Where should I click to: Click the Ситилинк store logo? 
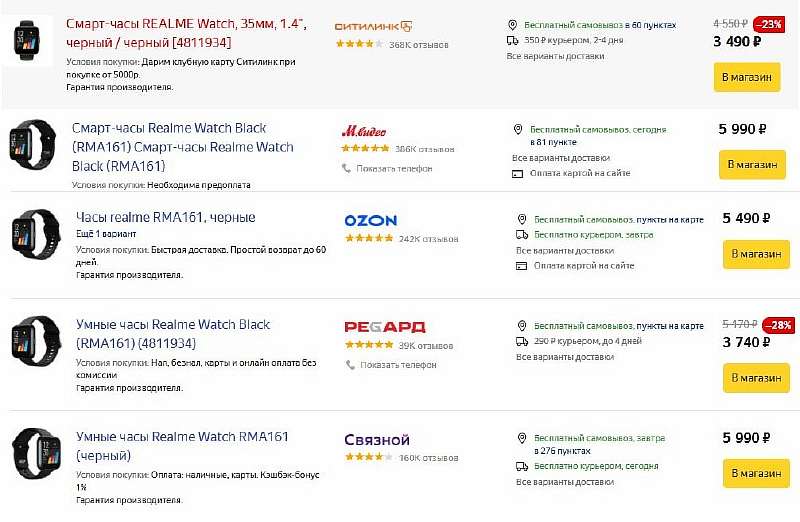pyautogui.click(x=373, y=26)
